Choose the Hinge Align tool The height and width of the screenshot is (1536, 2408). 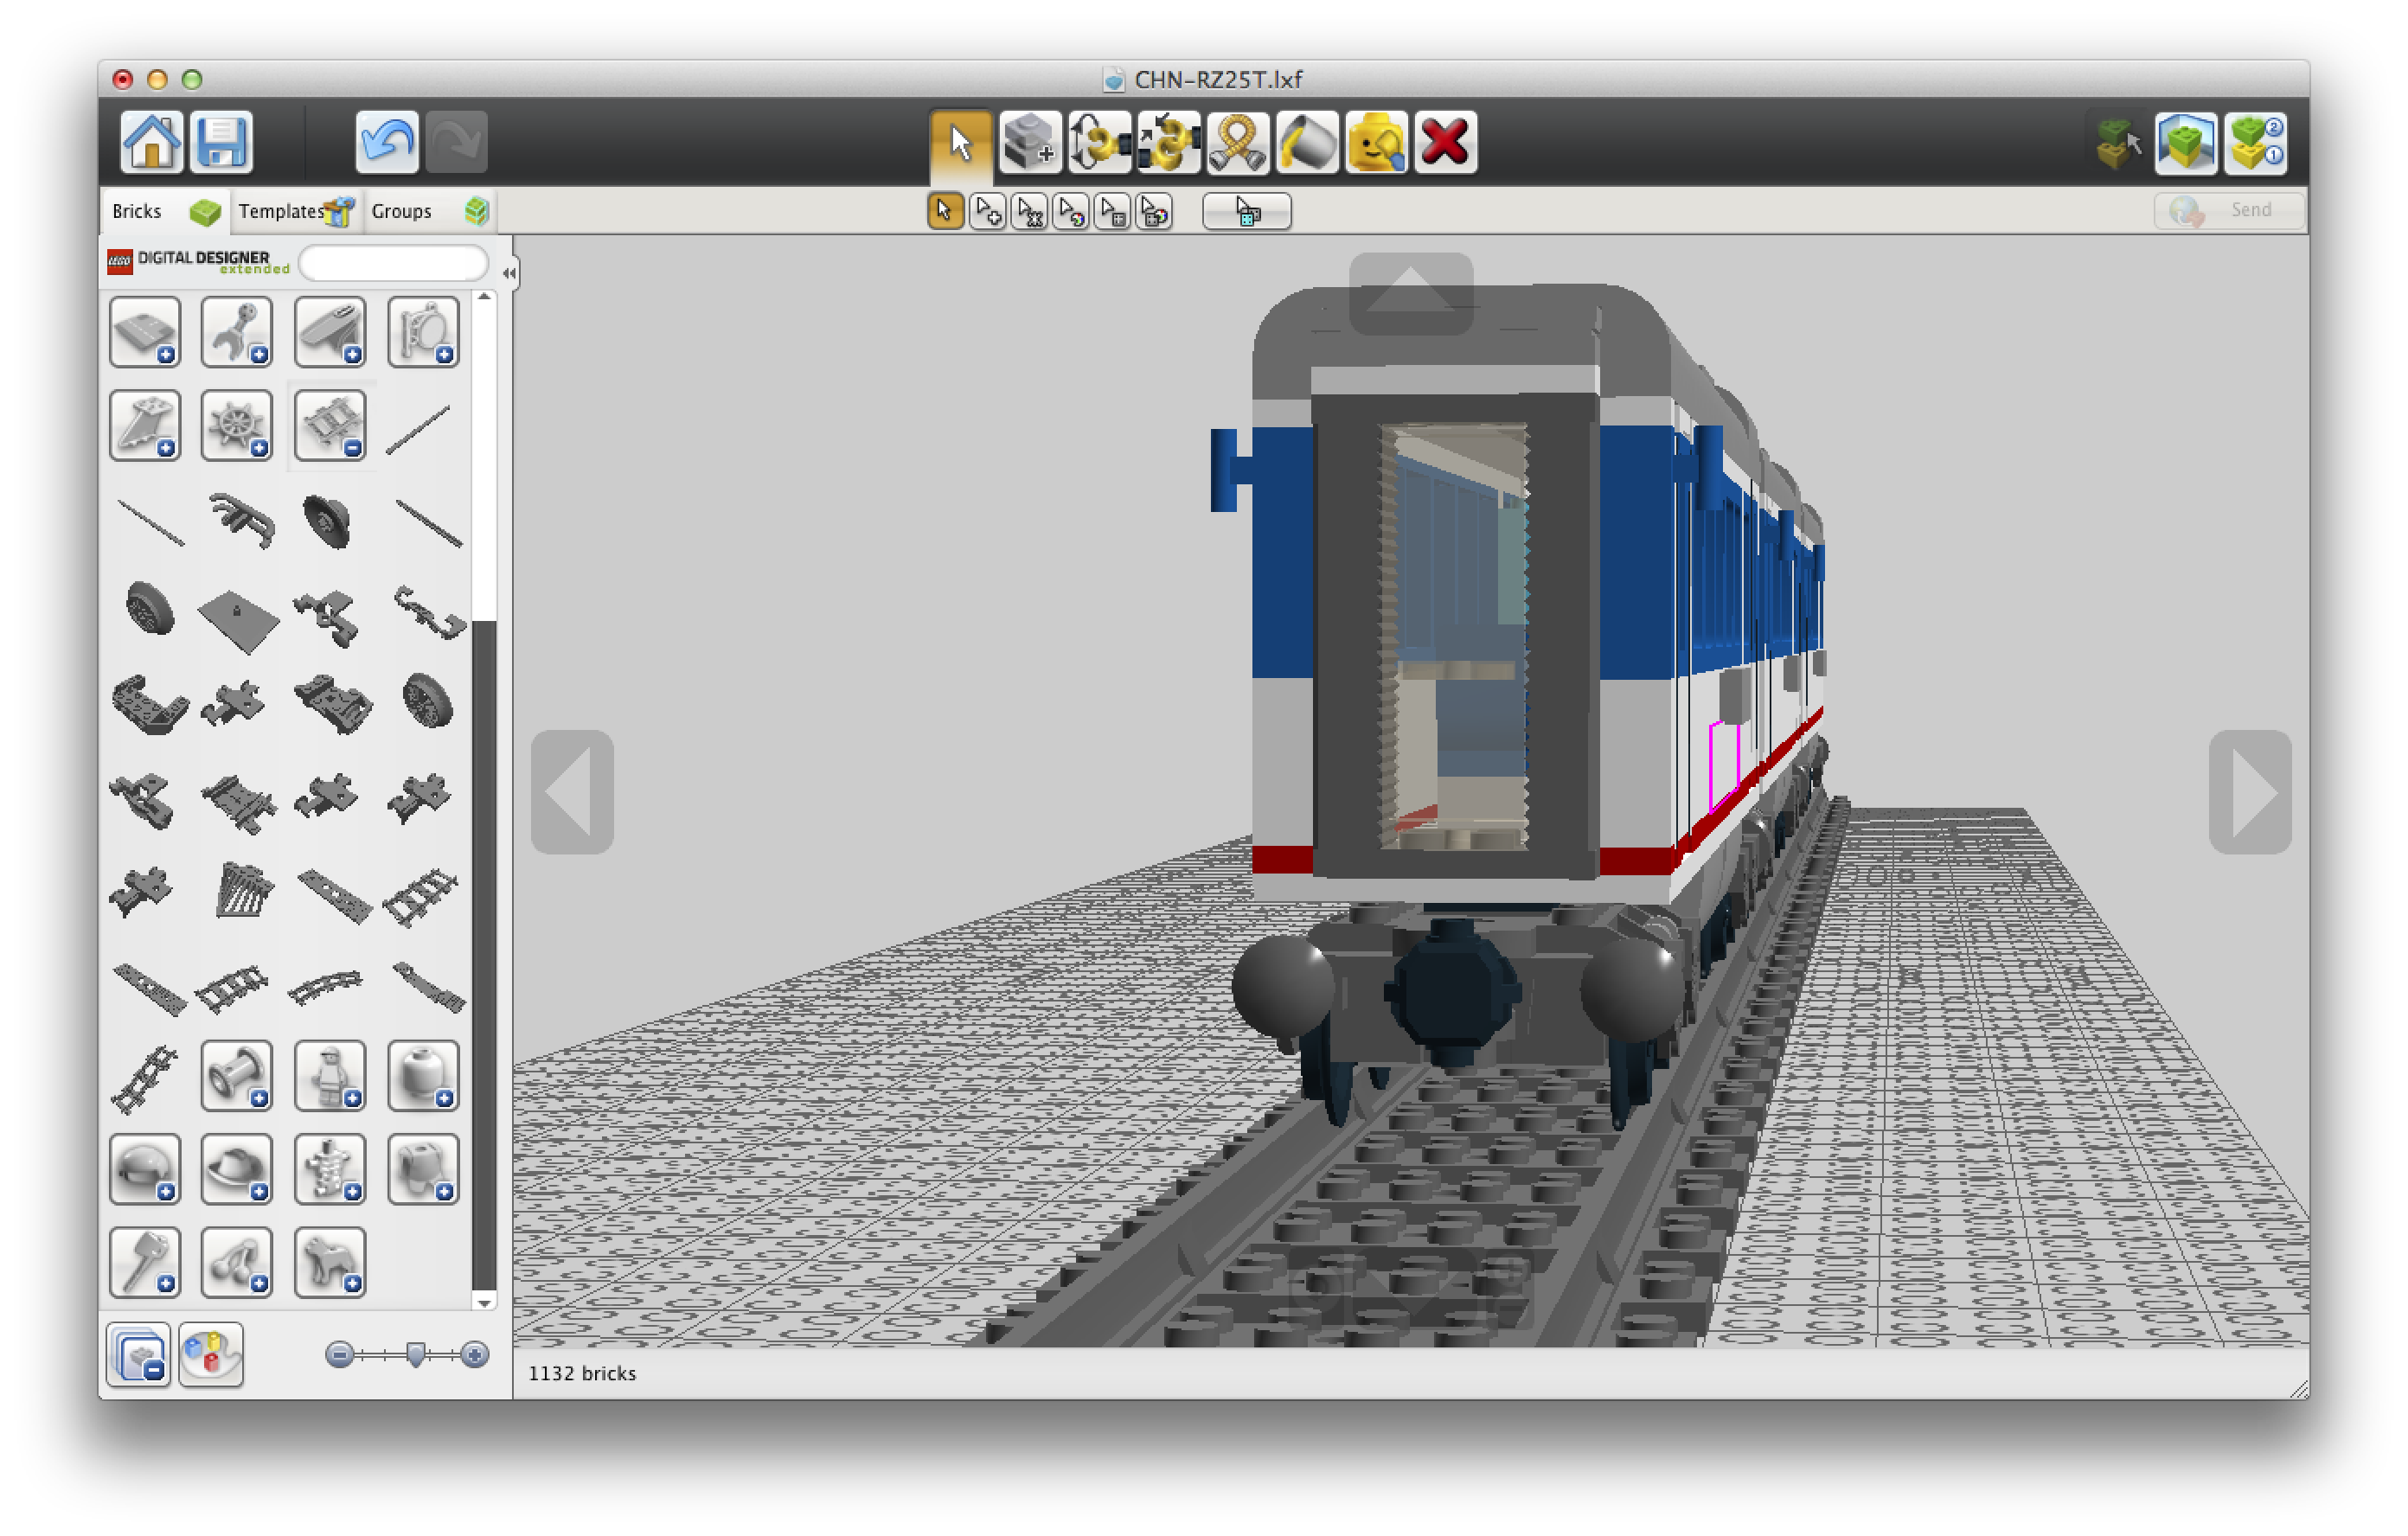[1168, 143]
